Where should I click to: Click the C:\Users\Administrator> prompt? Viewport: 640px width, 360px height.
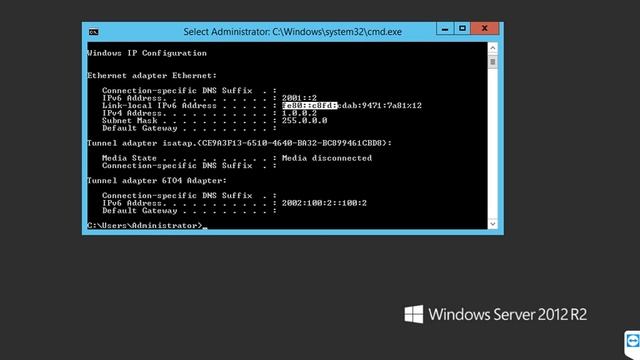[x=144, y=225]
